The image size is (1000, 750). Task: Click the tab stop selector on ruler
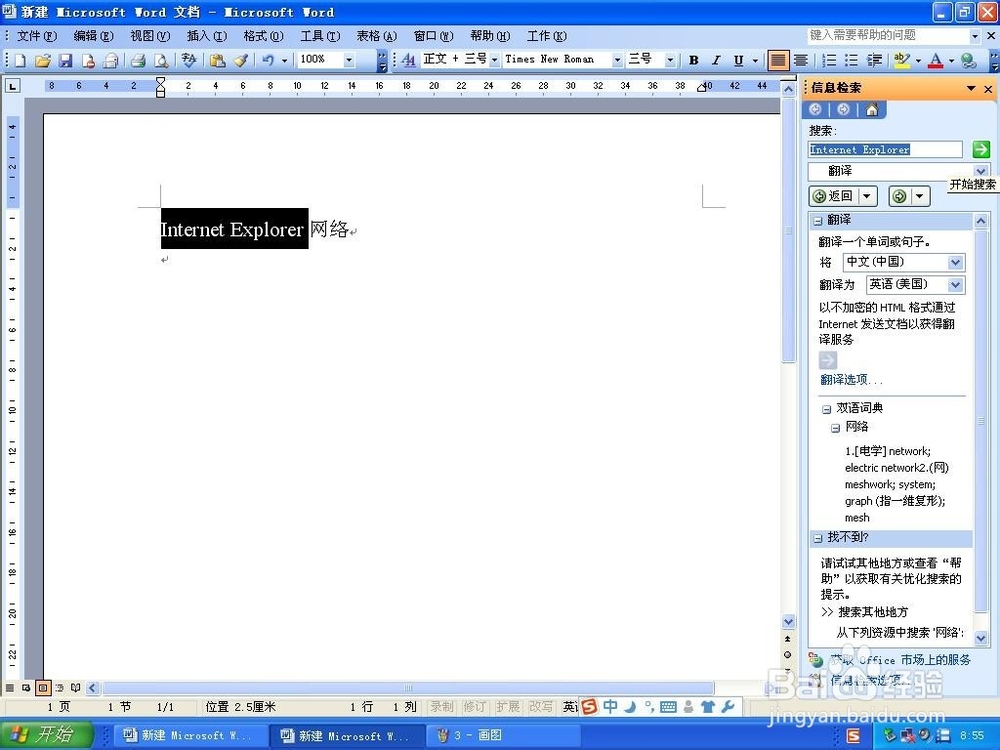click(12, 85)
